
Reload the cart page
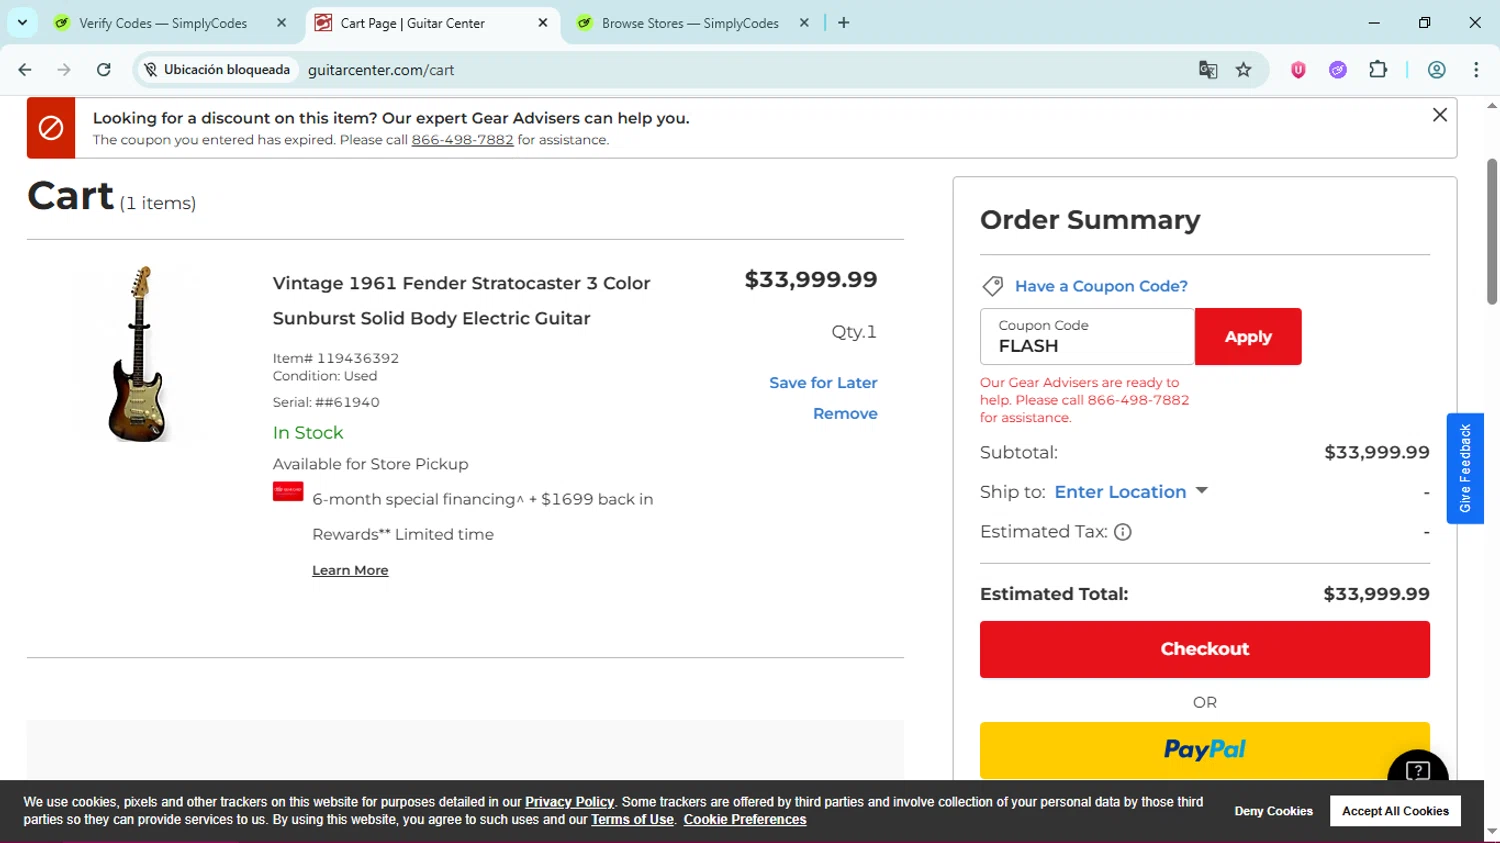click(104, 70)
